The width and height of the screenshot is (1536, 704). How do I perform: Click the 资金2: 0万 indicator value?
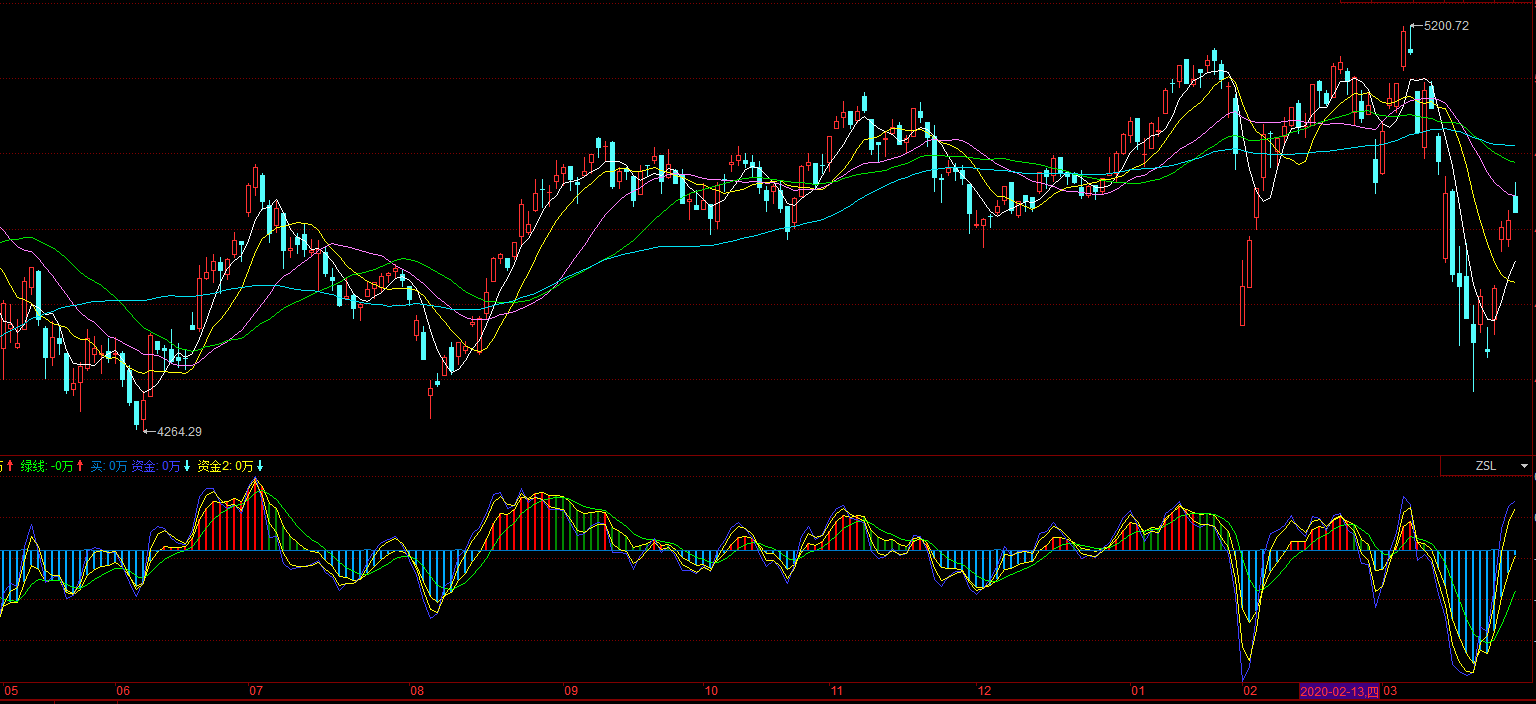click(225, 466)
